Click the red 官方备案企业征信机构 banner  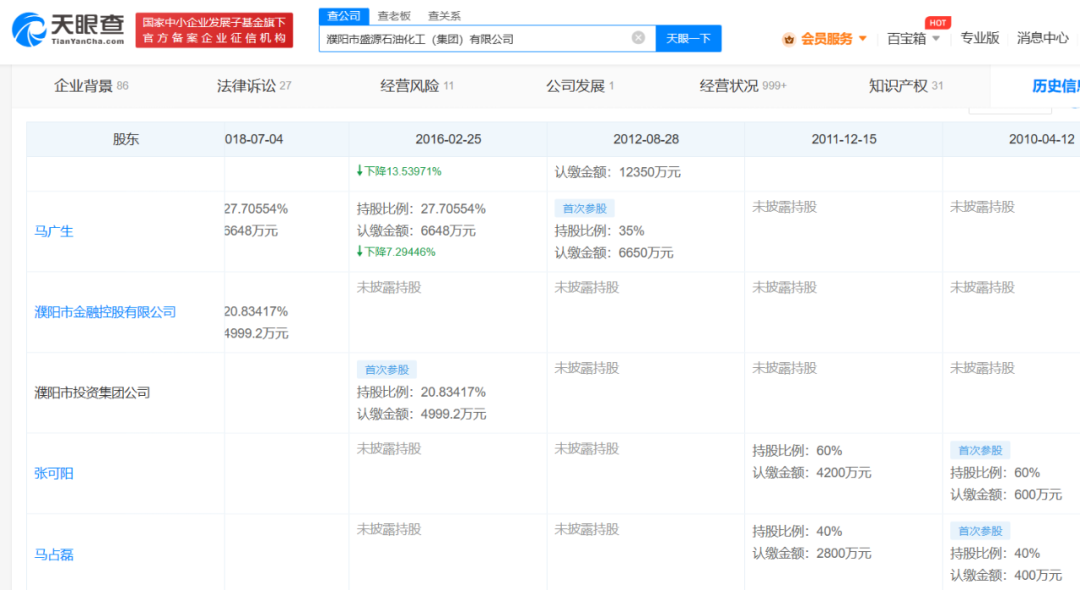[x=214, y=30]
